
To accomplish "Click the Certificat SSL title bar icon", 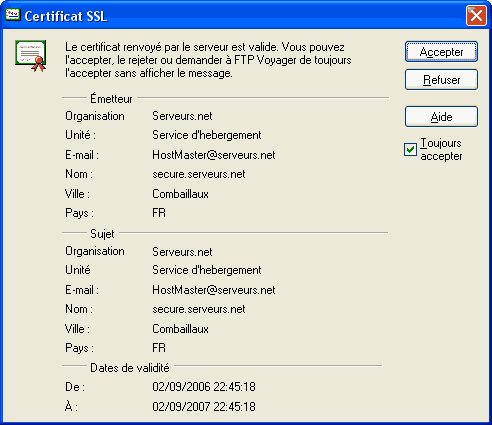I will (x=13, y=15).
